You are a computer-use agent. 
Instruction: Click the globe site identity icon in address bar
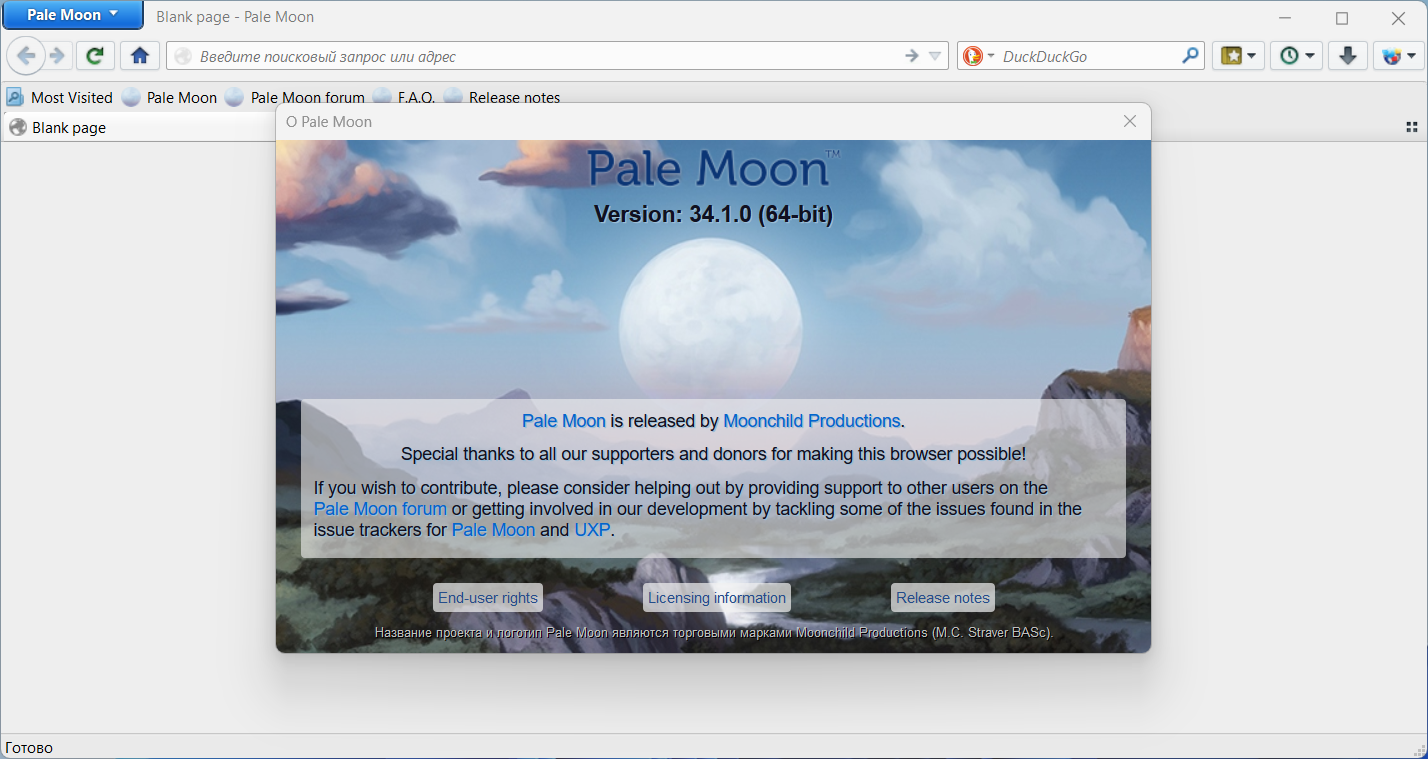point(182,56)
